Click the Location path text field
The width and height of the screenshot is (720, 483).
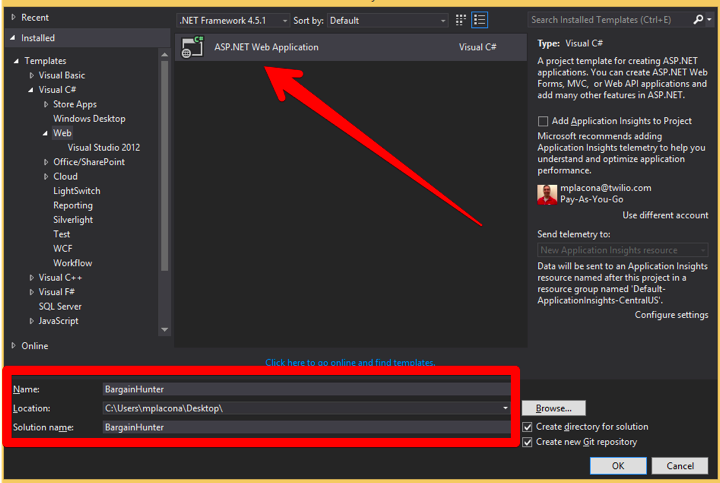301,408
